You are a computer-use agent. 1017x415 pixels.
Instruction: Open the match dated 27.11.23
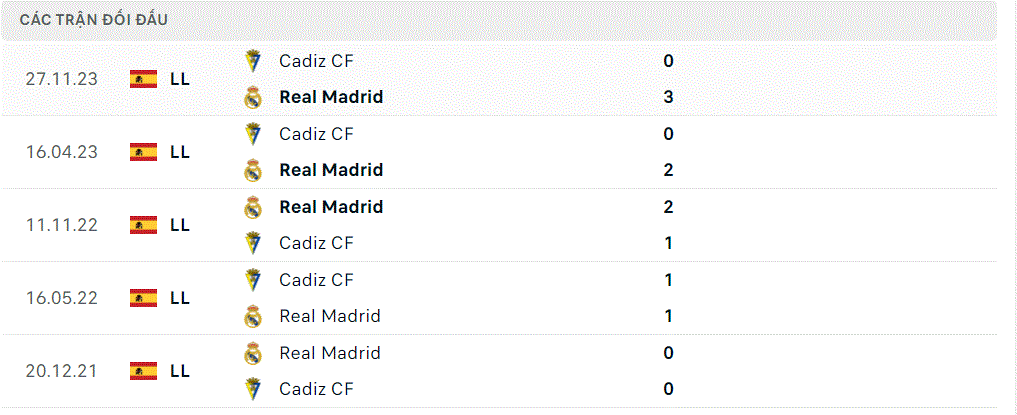(x=499, y=79)
